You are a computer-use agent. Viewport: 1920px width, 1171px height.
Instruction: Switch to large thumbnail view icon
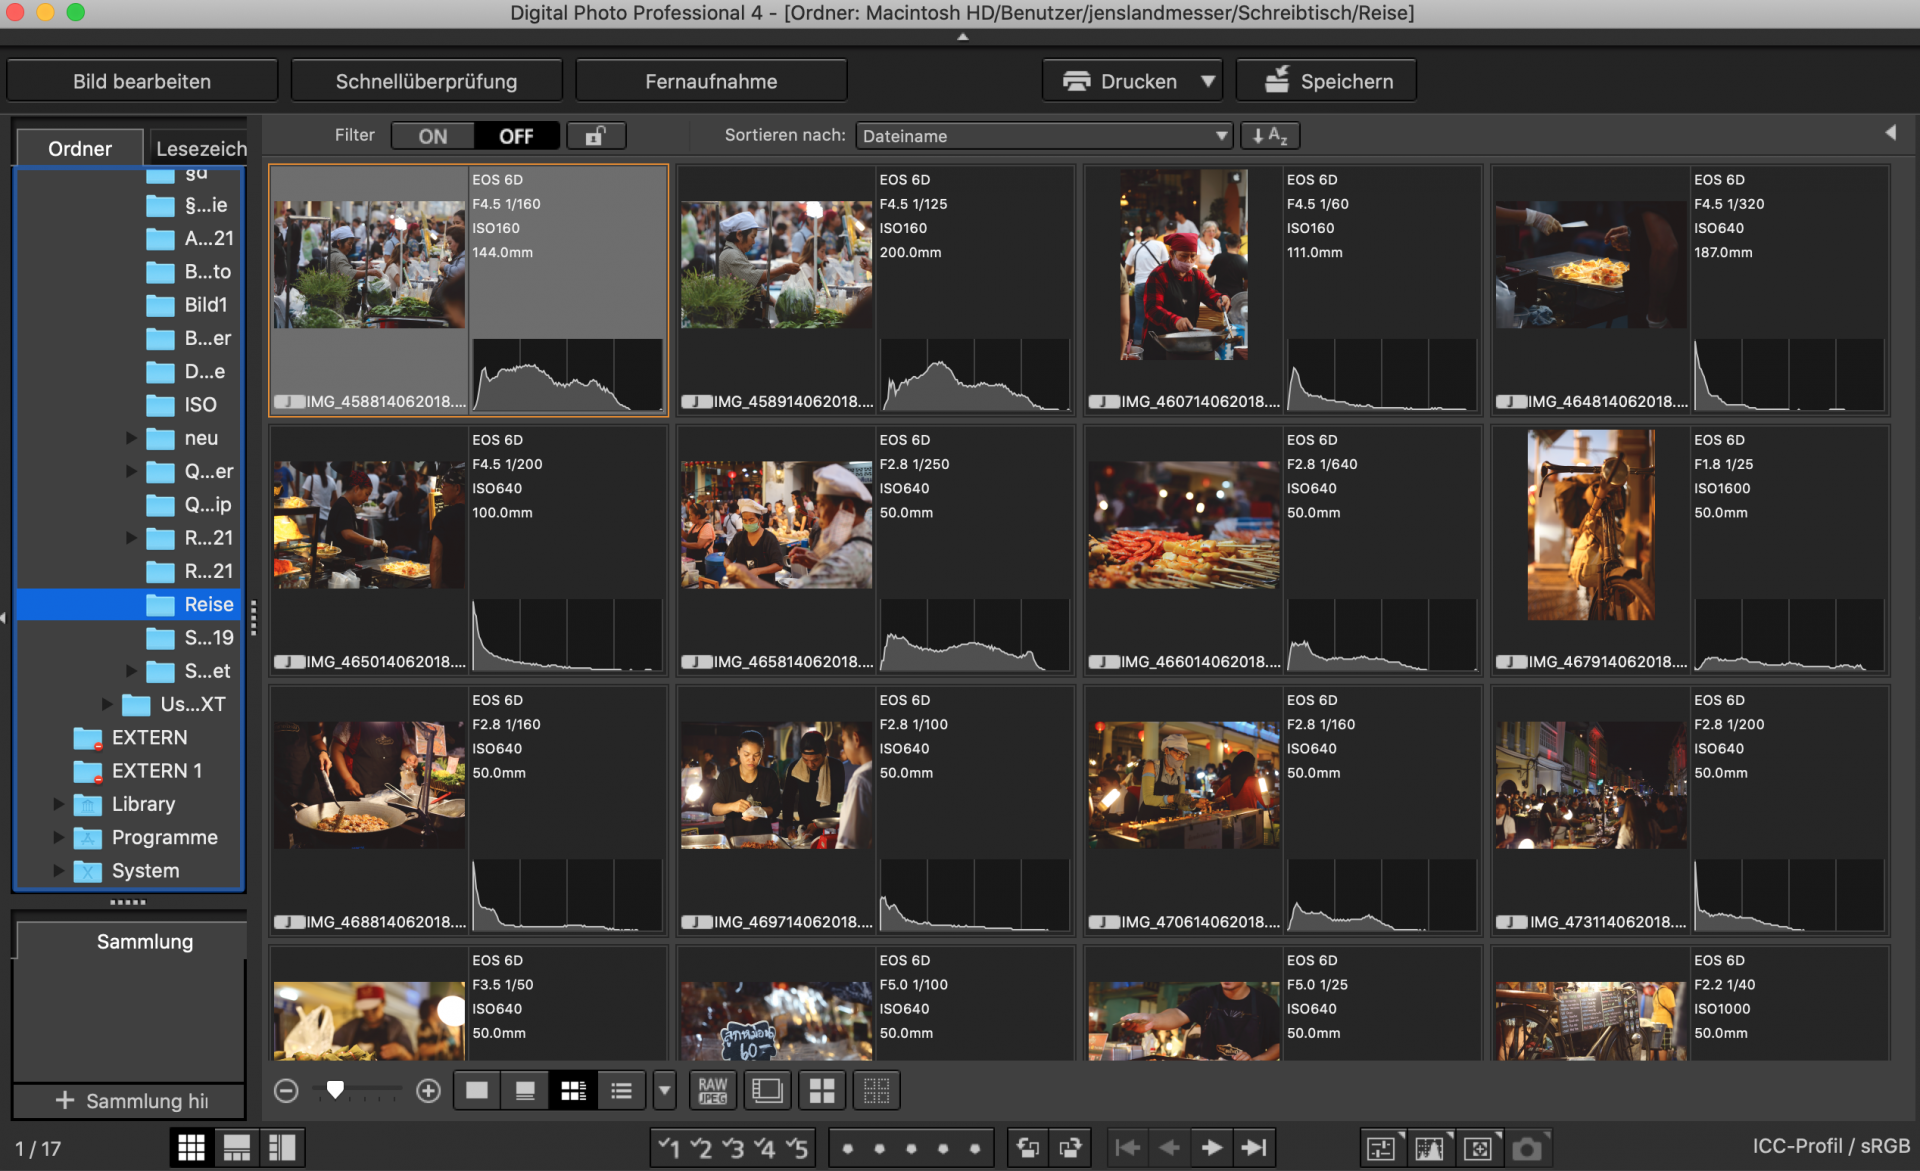477,1091
